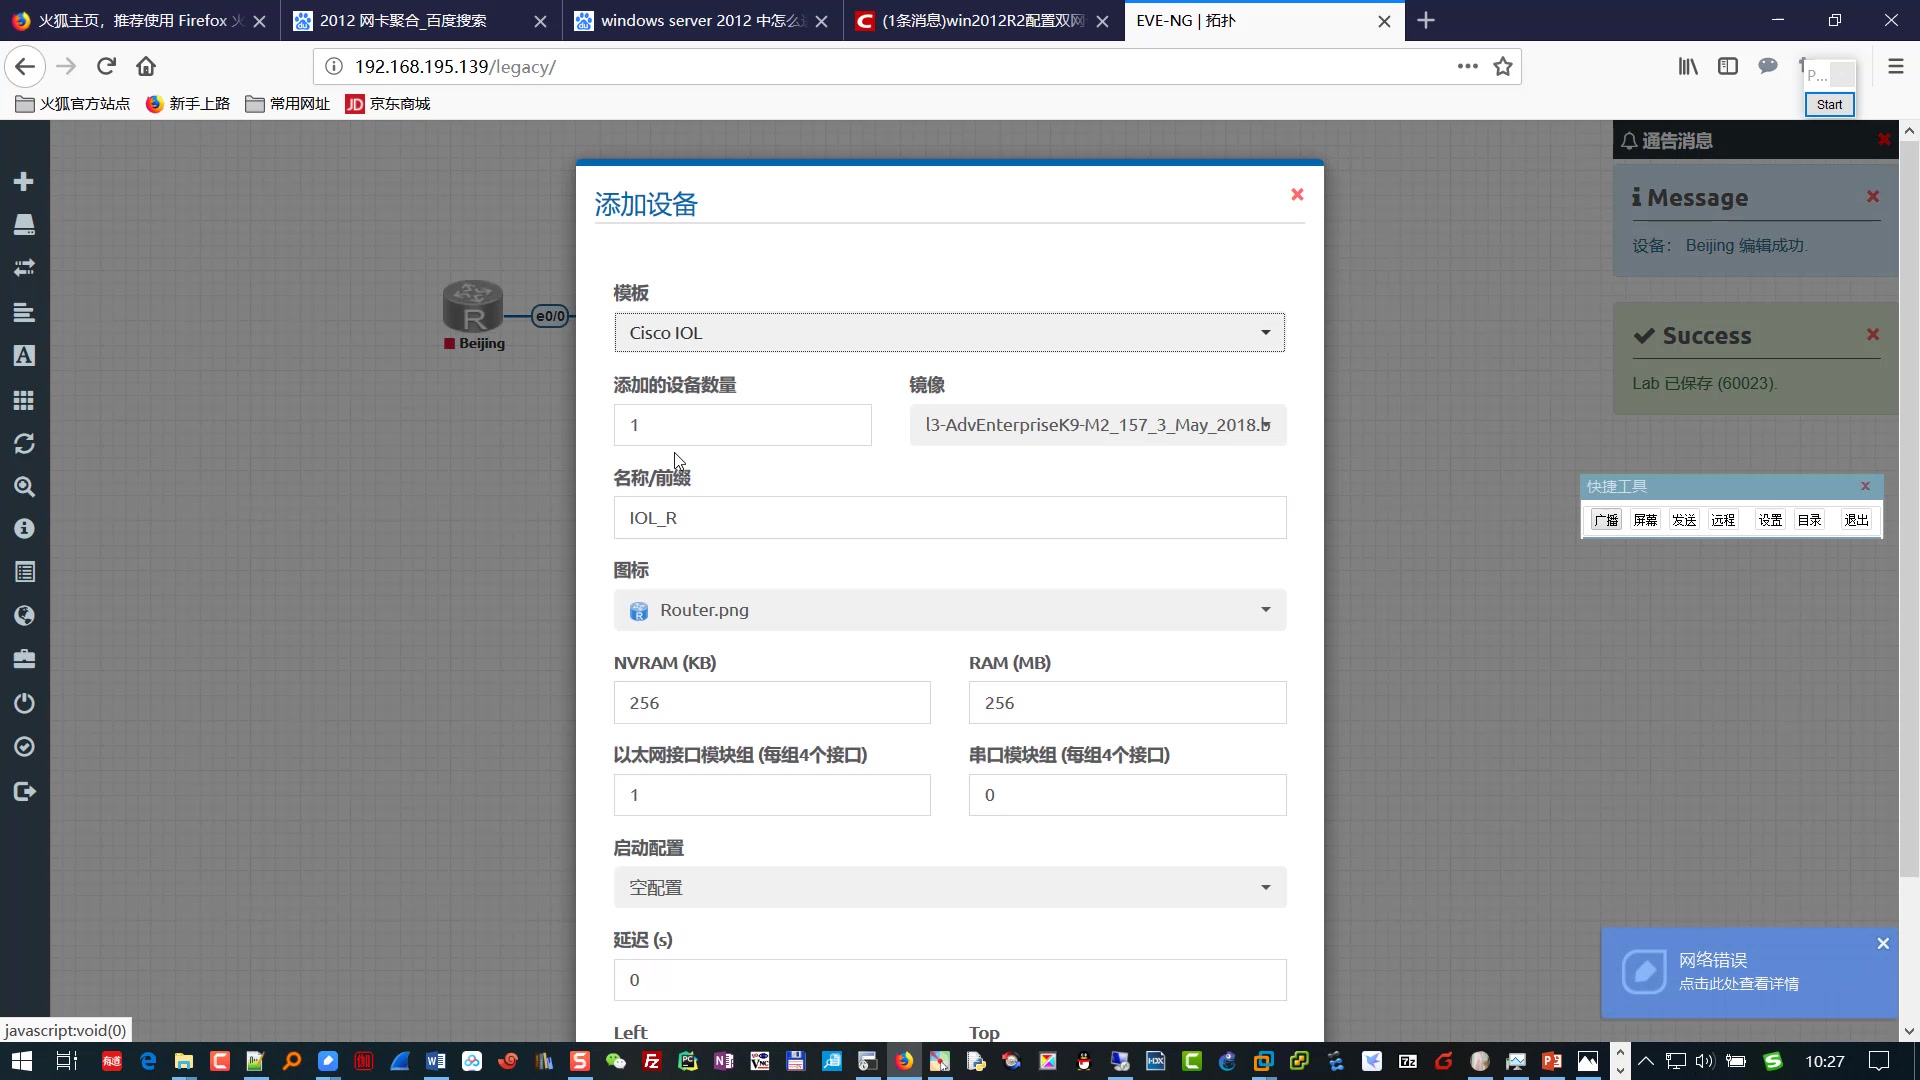Click the NVRAM (KB) input field
Viewport: 1920px width, 1080px height.
point(772,703)
